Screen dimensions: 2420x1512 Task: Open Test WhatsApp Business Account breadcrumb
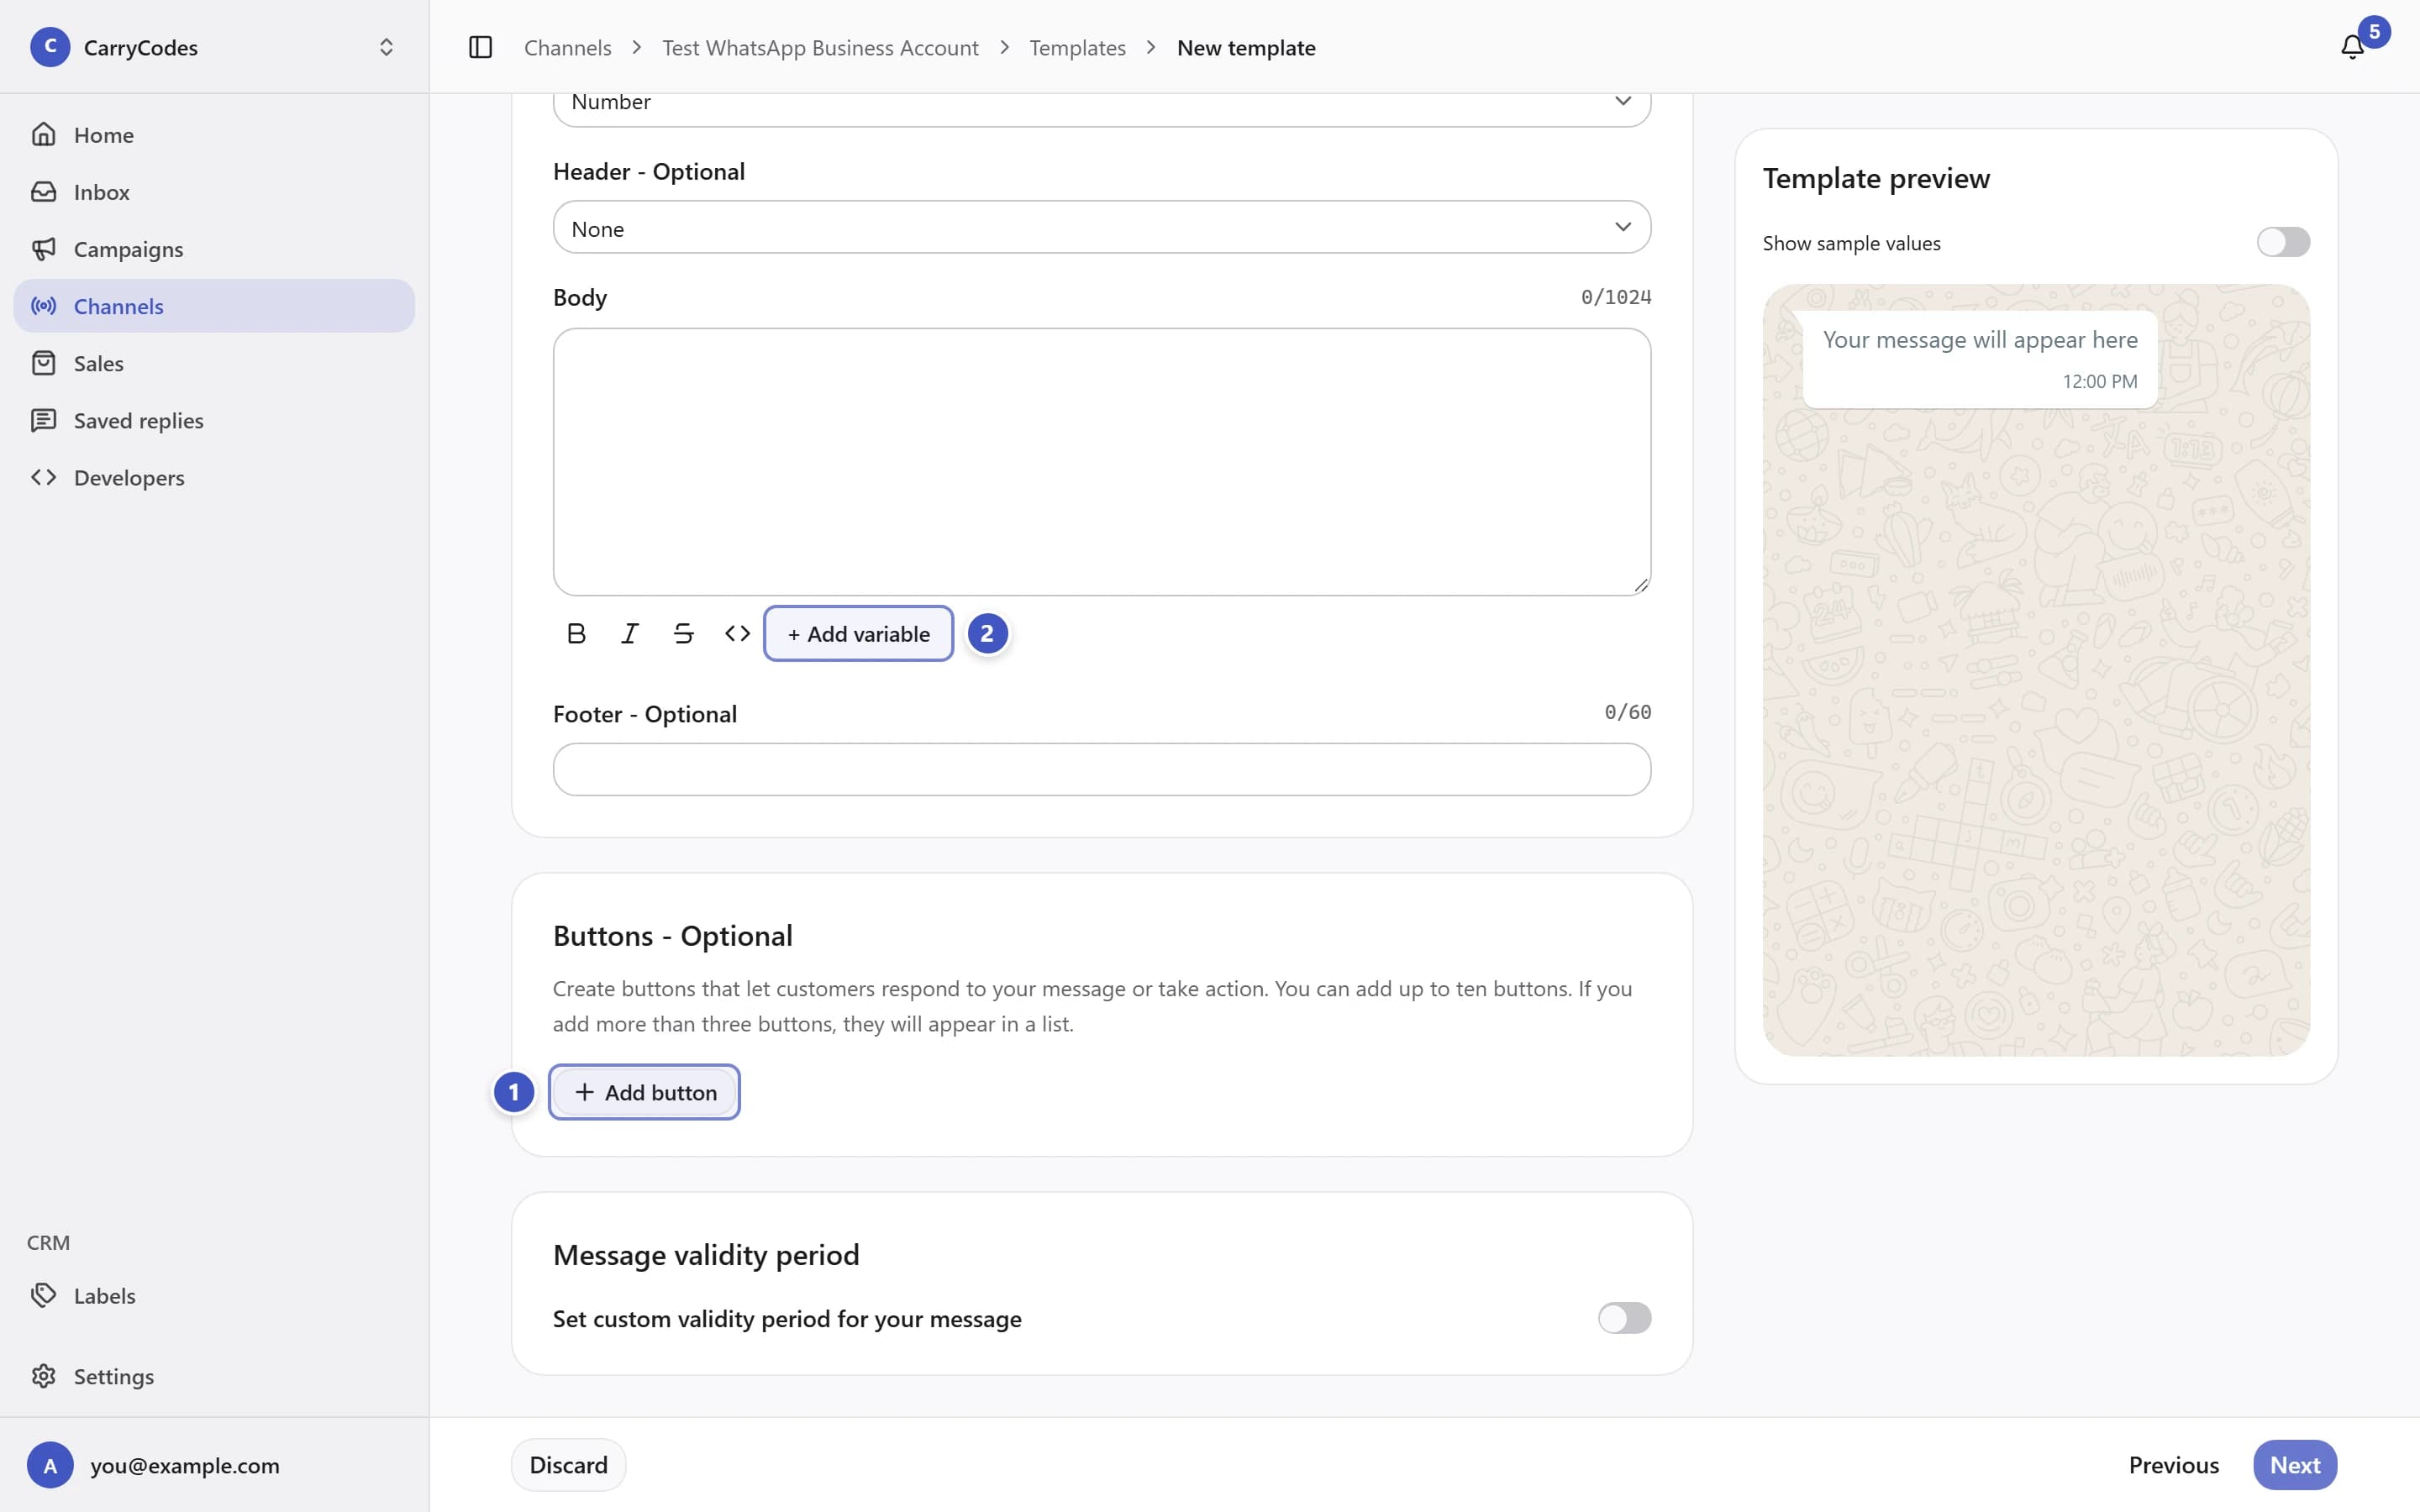click(x=820, y=47)
